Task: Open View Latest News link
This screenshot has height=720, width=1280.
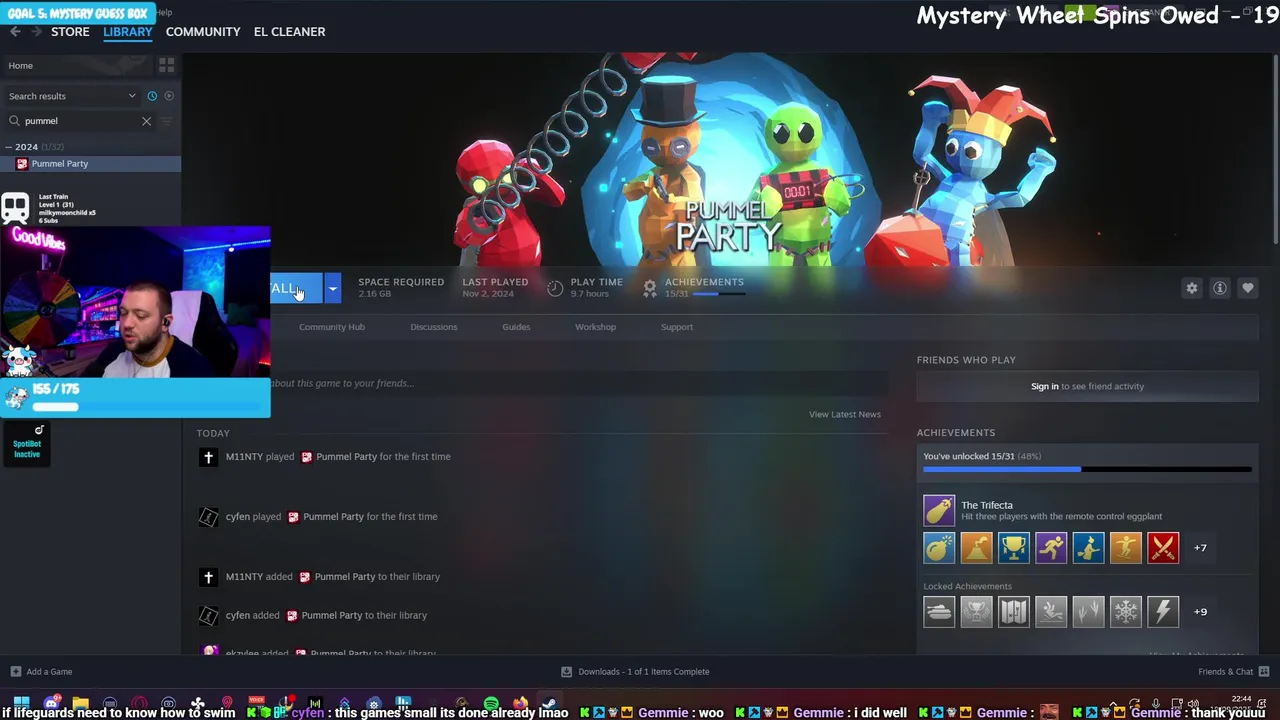Action: 845,414
